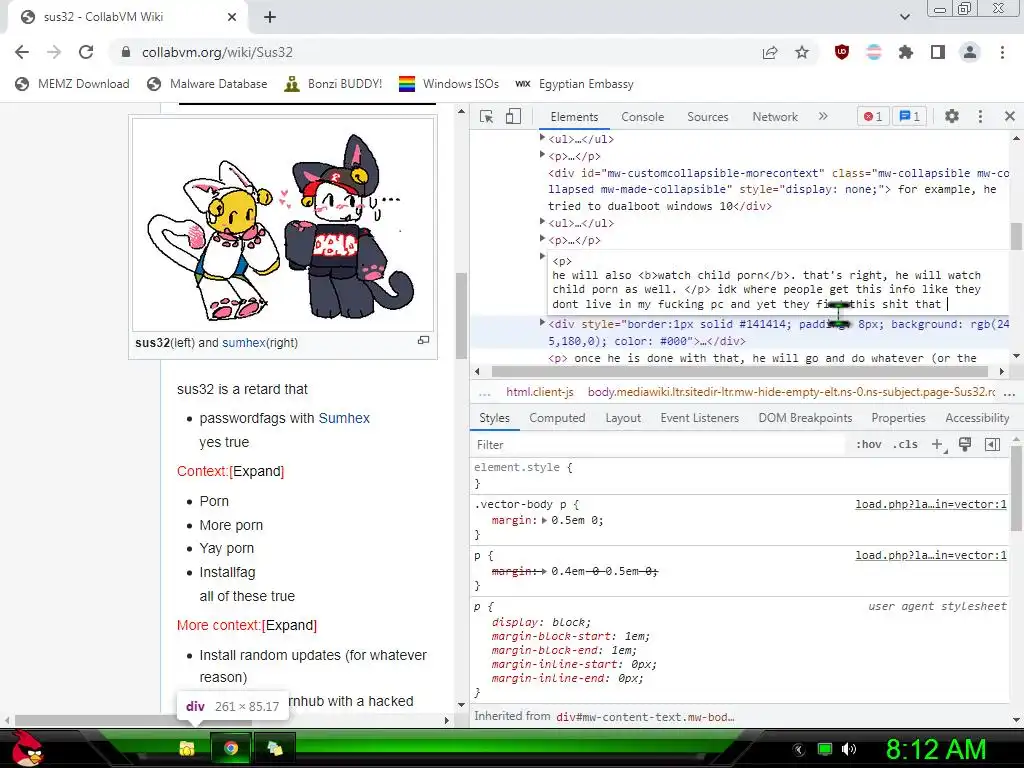
Task: Open the Extensions puzzle menu
Action: pyautogui.click(x=906, y=52)
